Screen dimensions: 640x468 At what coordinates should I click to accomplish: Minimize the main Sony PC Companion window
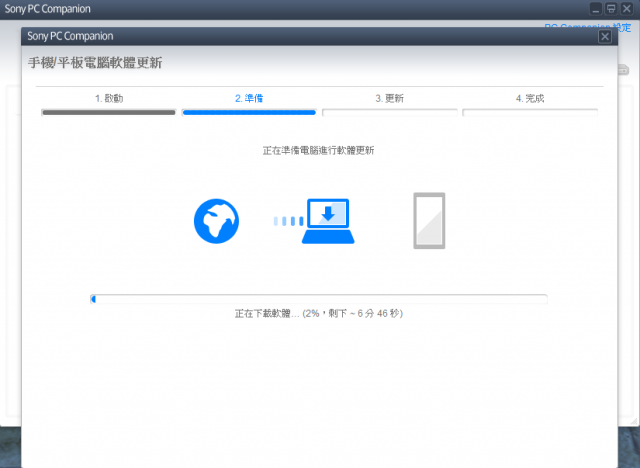click(596, 8)
